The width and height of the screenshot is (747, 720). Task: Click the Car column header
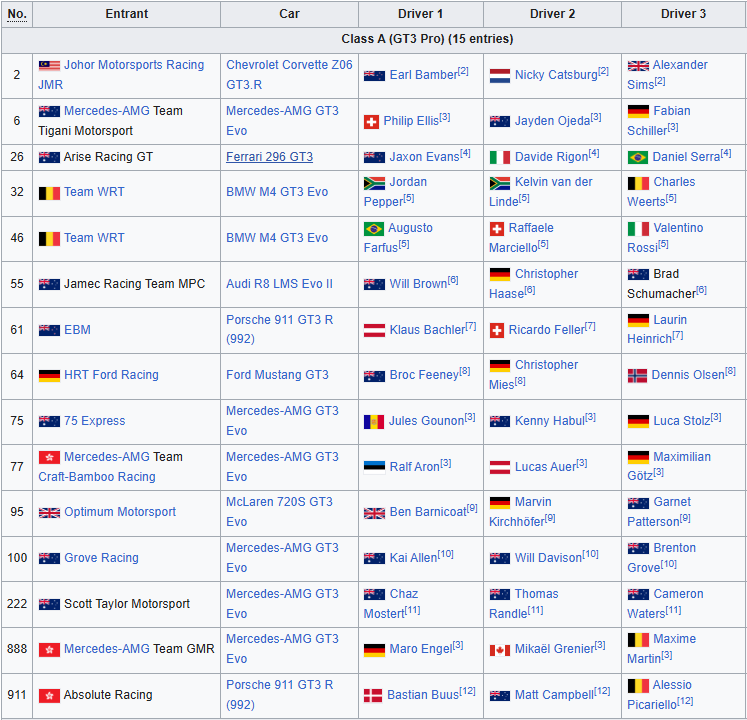tap(289, 14)
